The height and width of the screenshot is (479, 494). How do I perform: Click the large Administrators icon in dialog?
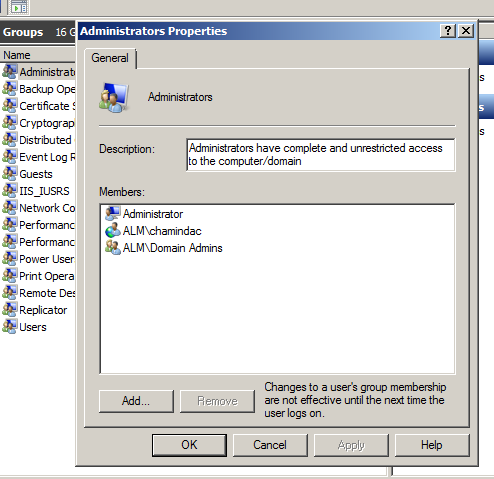point(114,97)
